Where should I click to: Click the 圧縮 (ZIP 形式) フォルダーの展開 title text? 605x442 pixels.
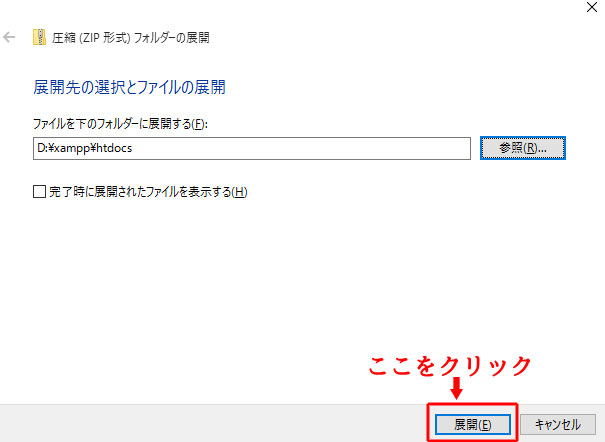131,38
